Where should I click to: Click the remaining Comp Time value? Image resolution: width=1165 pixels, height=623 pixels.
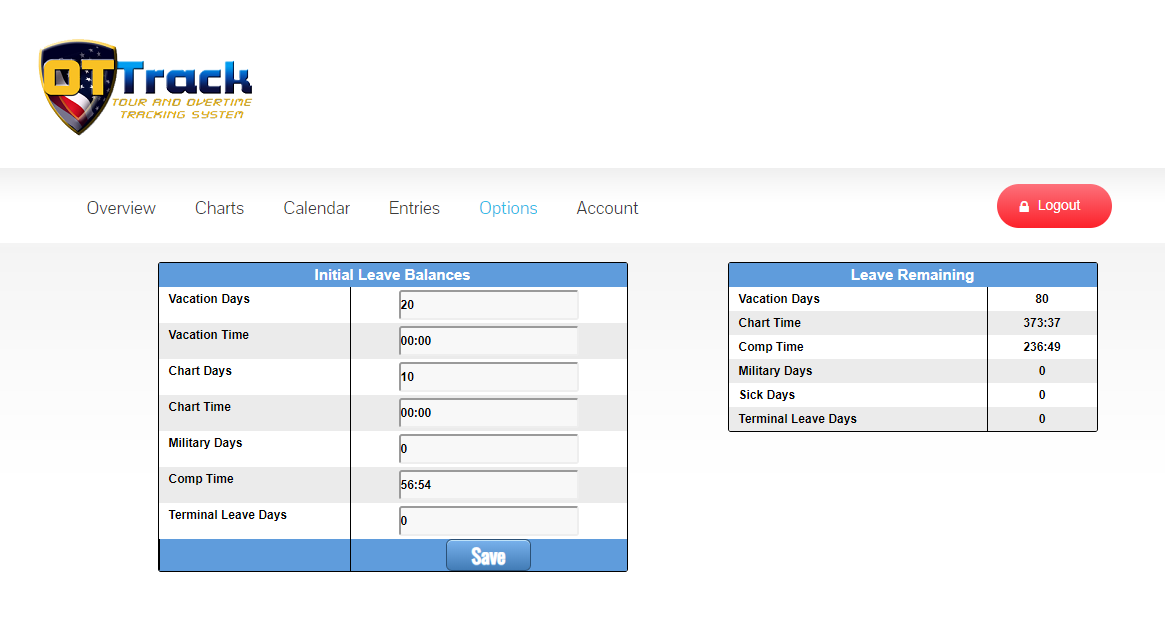click(x=1041, y=347)
